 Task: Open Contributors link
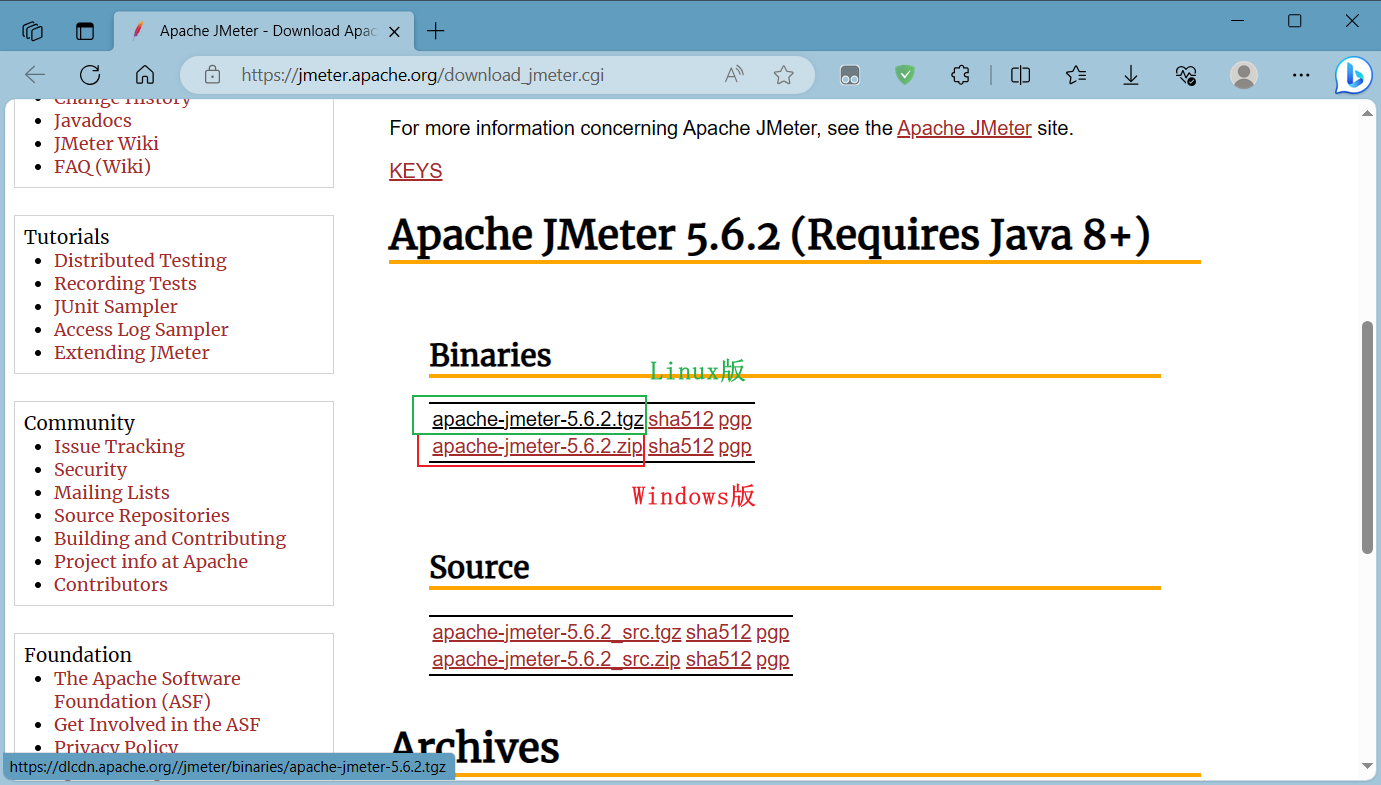click(111, 584)
